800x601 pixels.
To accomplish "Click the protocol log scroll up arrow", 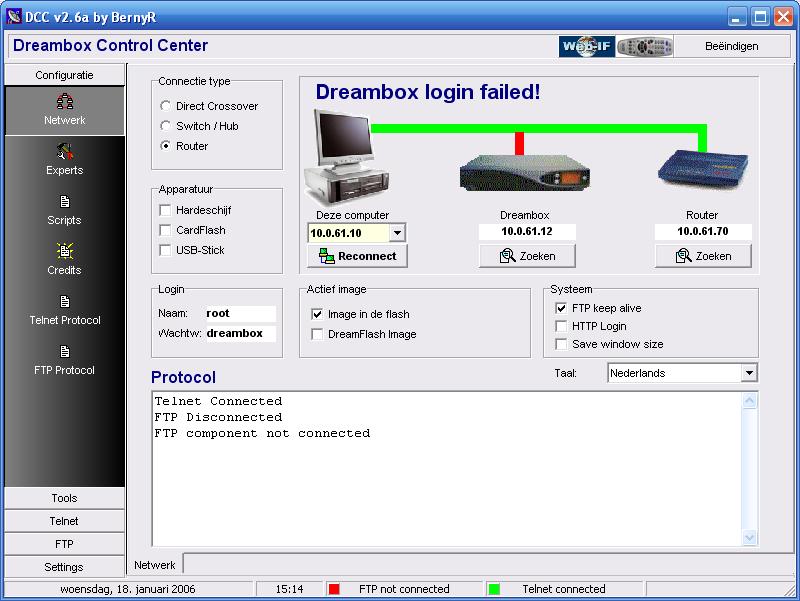I will click(x=749, y=400).
